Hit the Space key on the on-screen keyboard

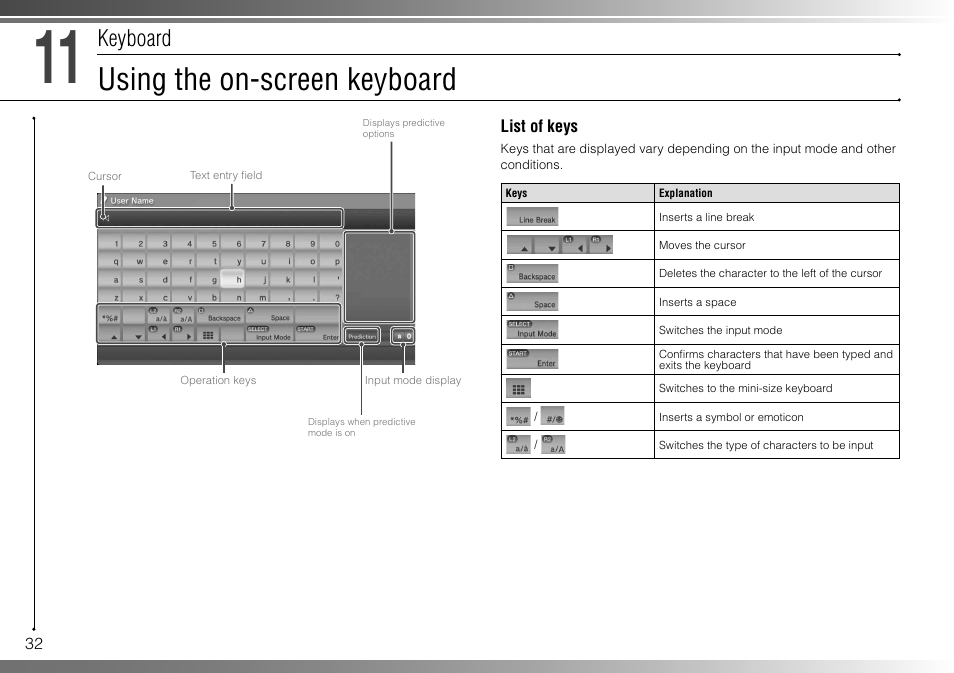270,315
